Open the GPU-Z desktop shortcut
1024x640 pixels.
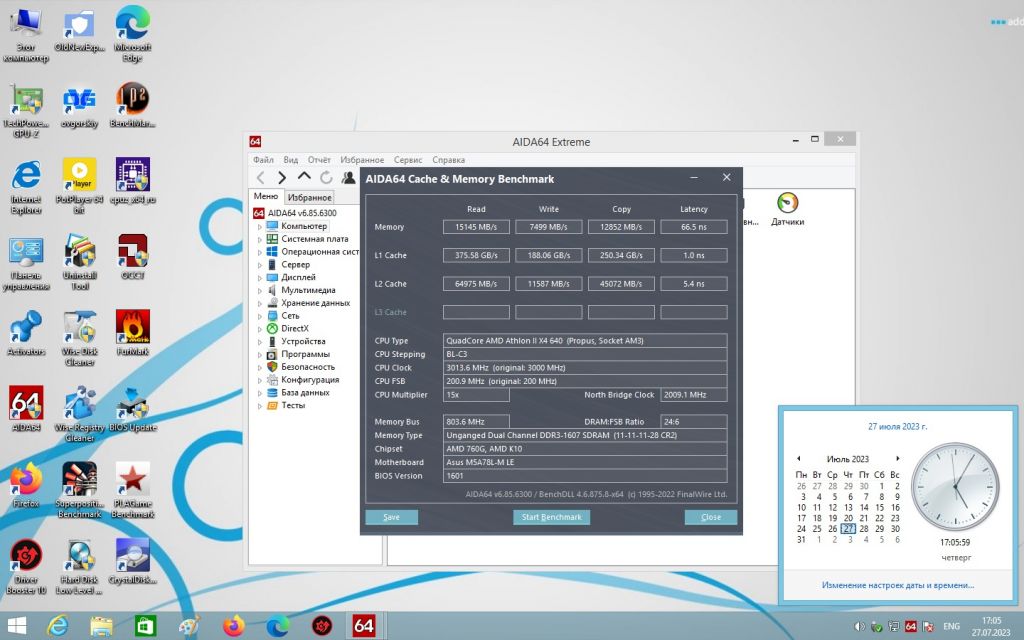tap(26, 110)
